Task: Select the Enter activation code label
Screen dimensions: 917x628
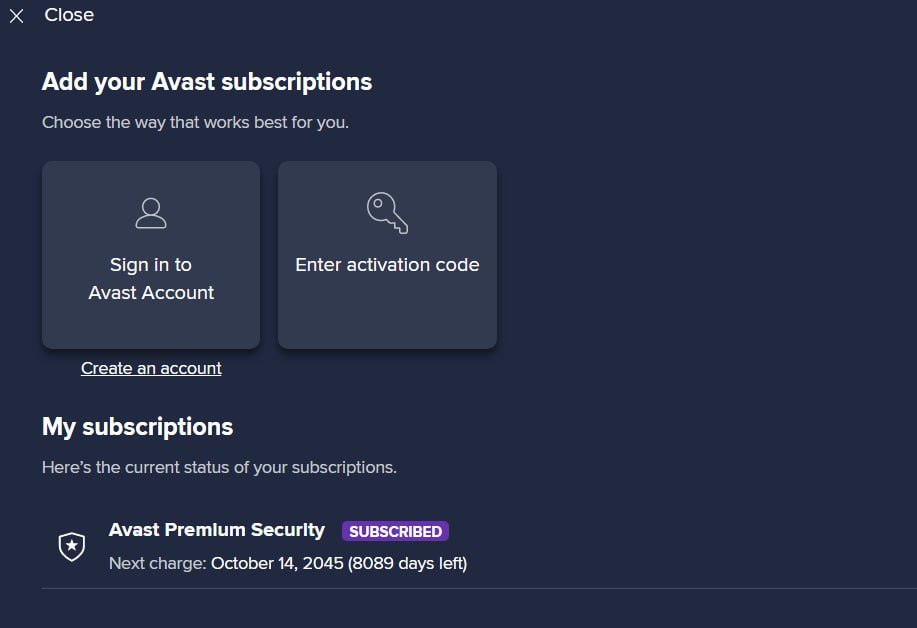Action: pyautogui.click(x=387, y=265)
